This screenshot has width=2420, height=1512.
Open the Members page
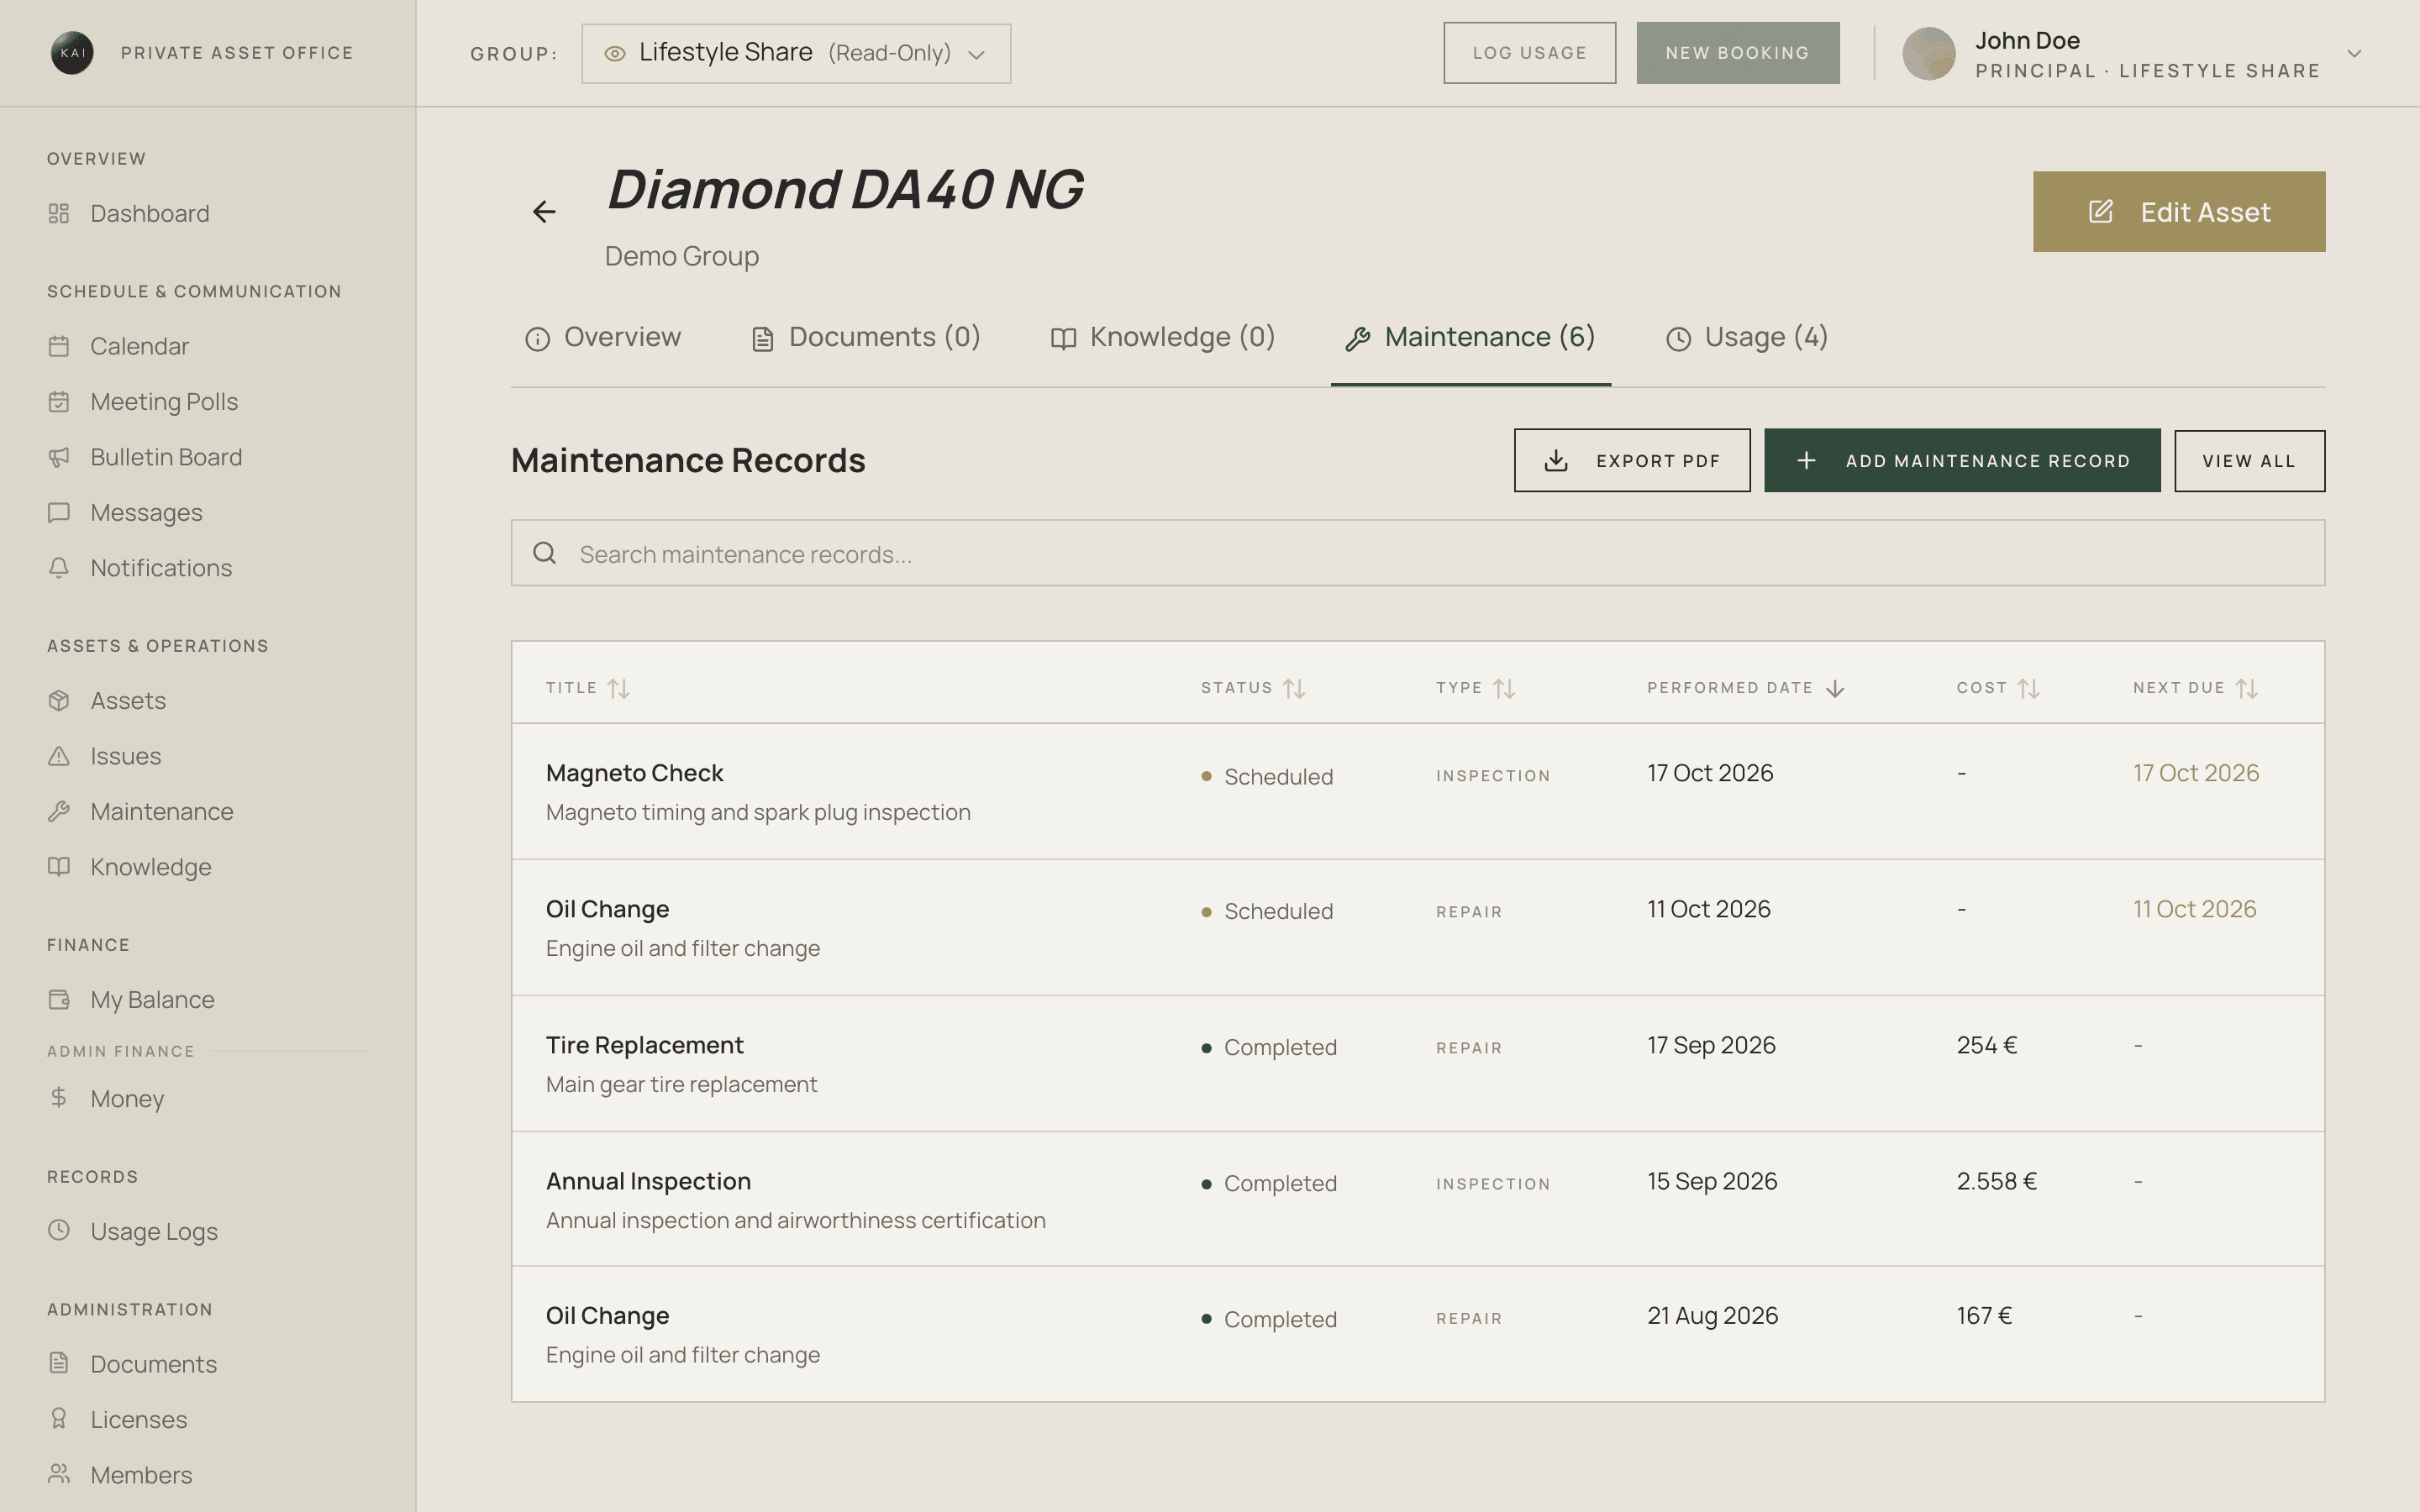pyautogui.click(x=119, y=1474)
